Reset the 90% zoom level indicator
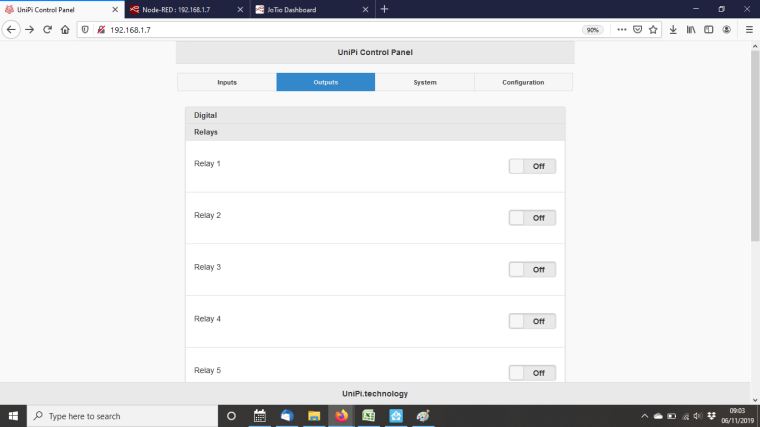 click(x=593, y=30)
